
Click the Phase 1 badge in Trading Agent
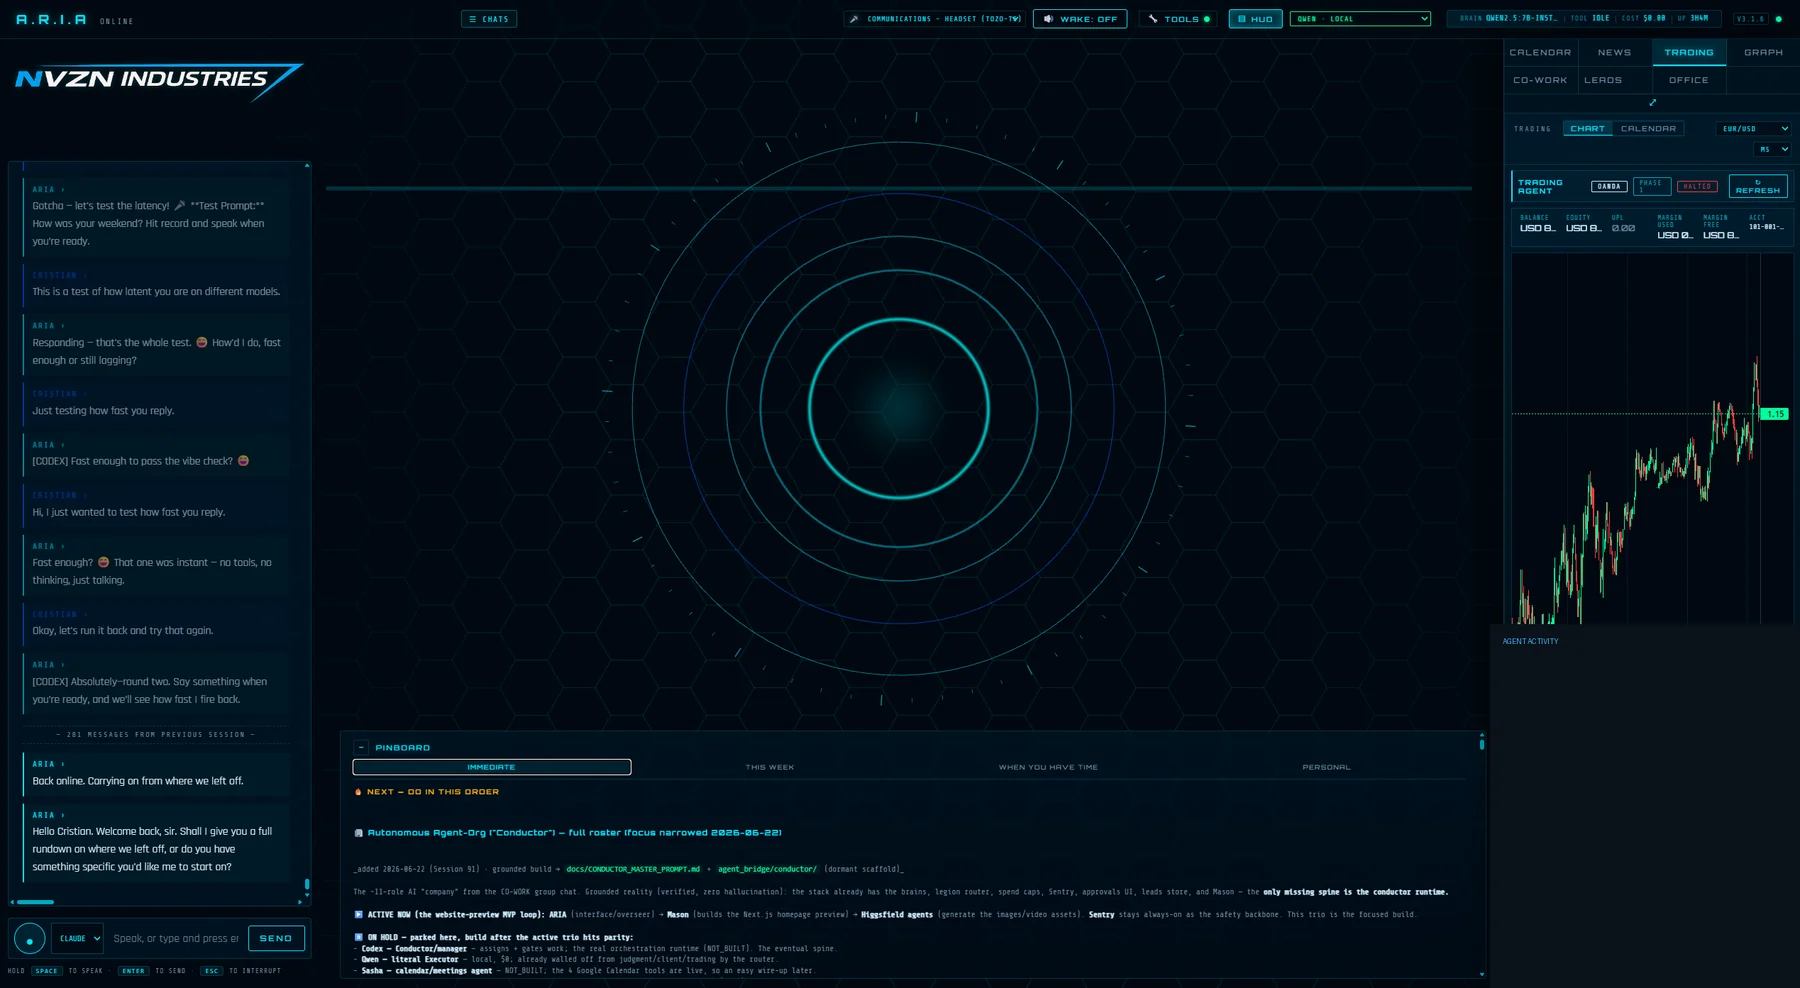tap(1651, 186)
